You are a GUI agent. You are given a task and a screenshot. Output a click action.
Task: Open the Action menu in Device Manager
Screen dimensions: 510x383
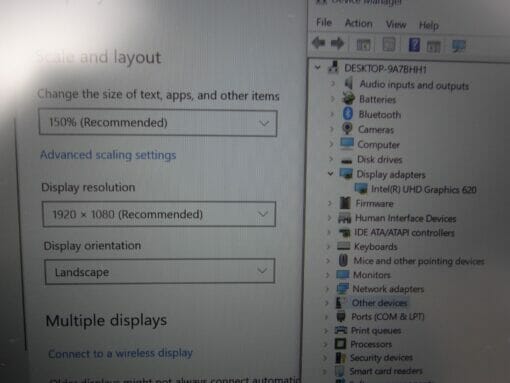click(359, 23)
